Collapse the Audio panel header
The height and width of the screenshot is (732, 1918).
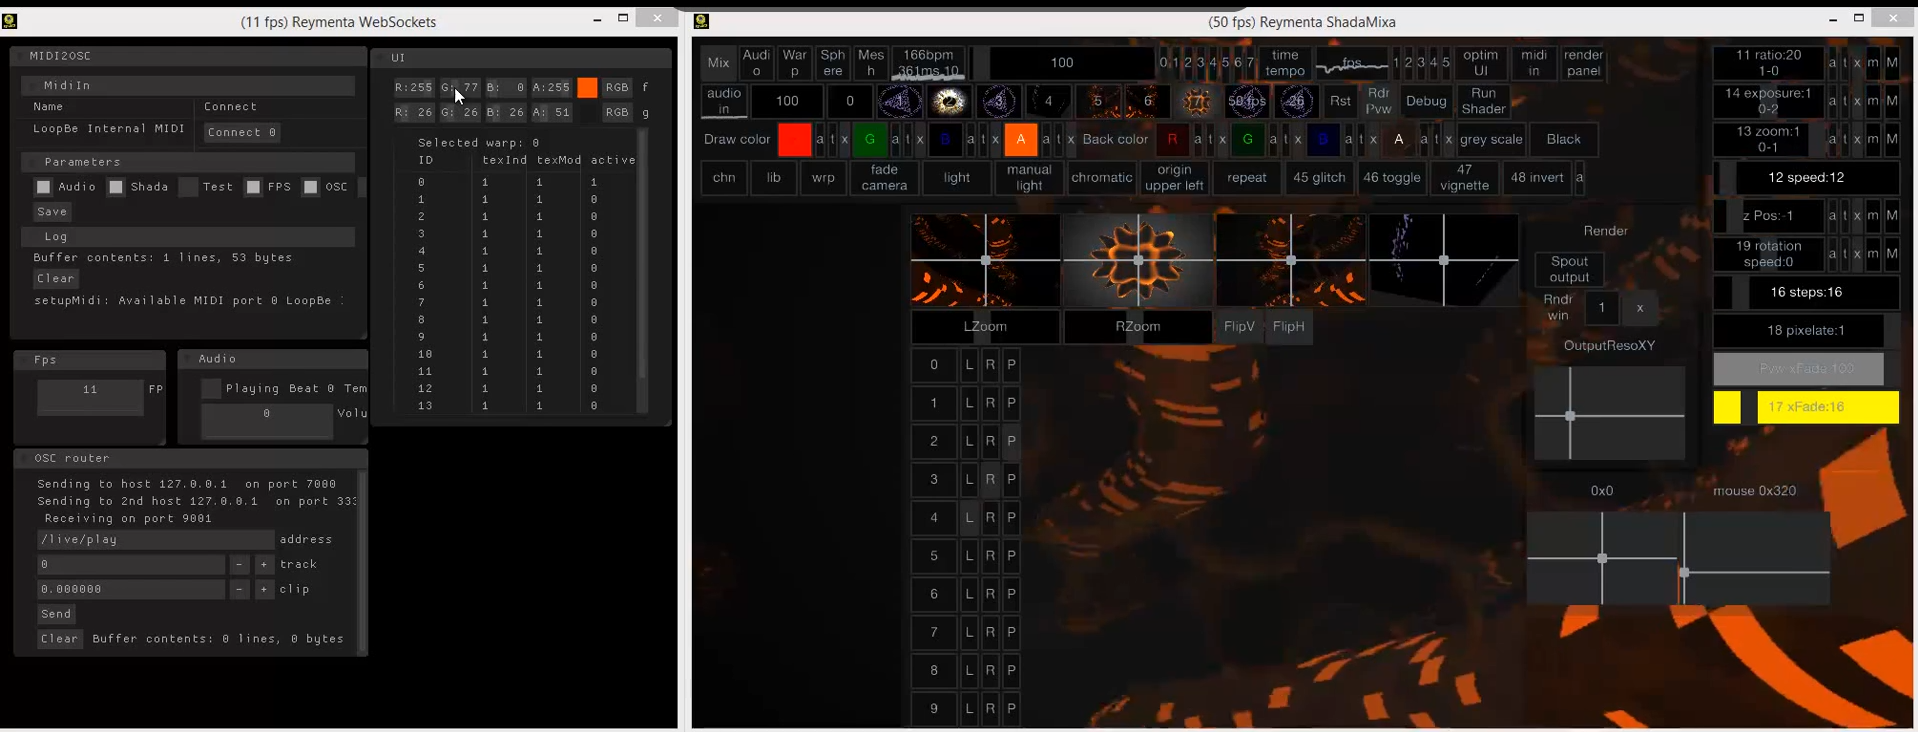pos(273,359)
